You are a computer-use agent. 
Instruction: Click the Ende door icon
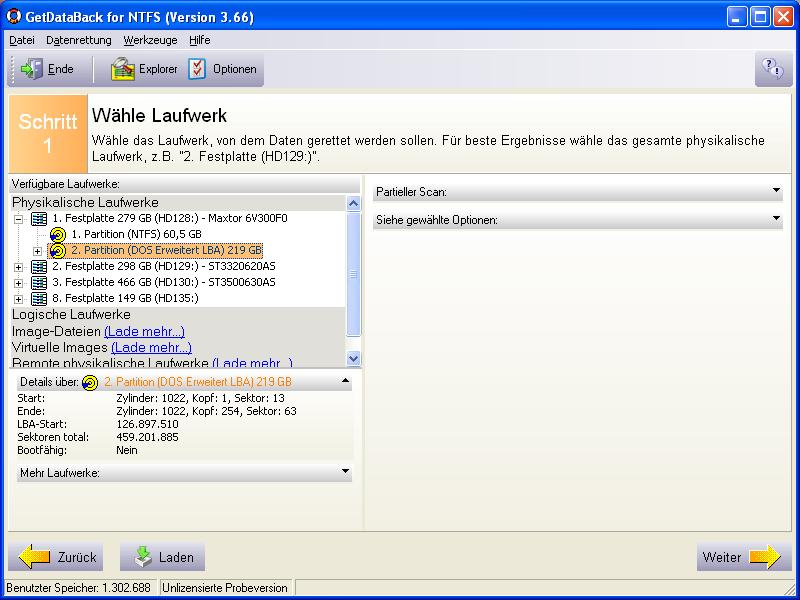(32, 69)
